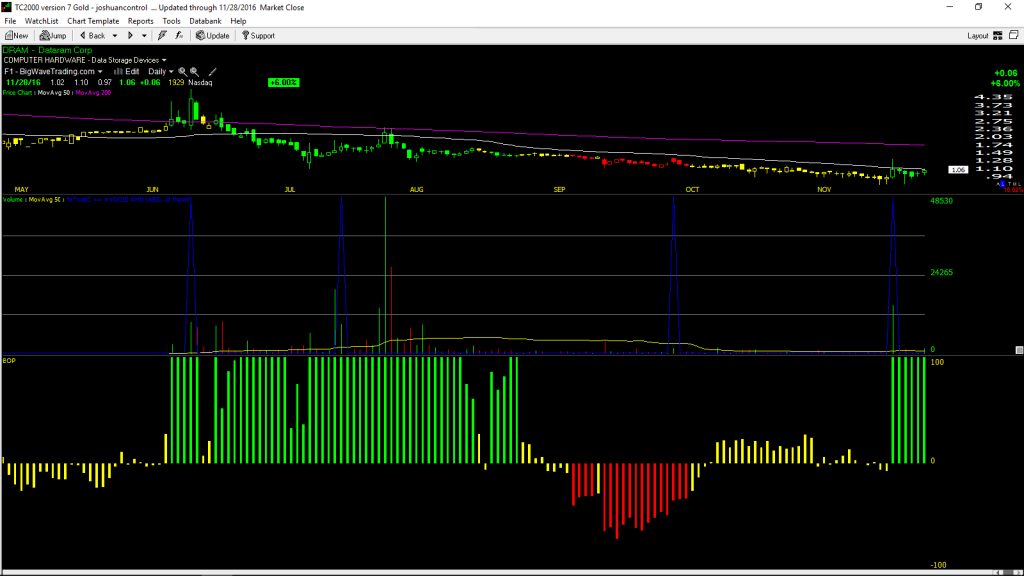1024x576 pixels.
Task: Click the Nasdaq exchange label
Action: (200, 83)
